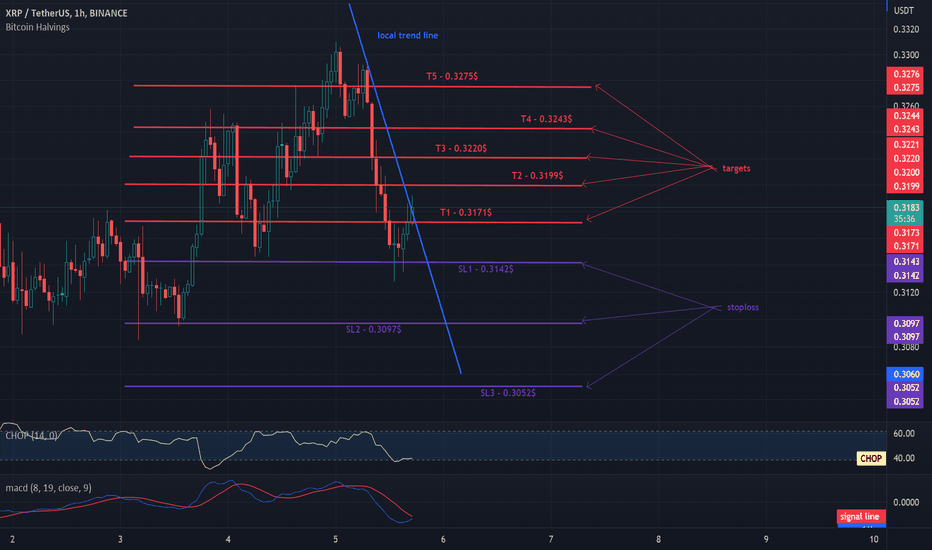932x550 pixels.
Task: Click the 0.3220 price axis tag
Action: (905, 159)
